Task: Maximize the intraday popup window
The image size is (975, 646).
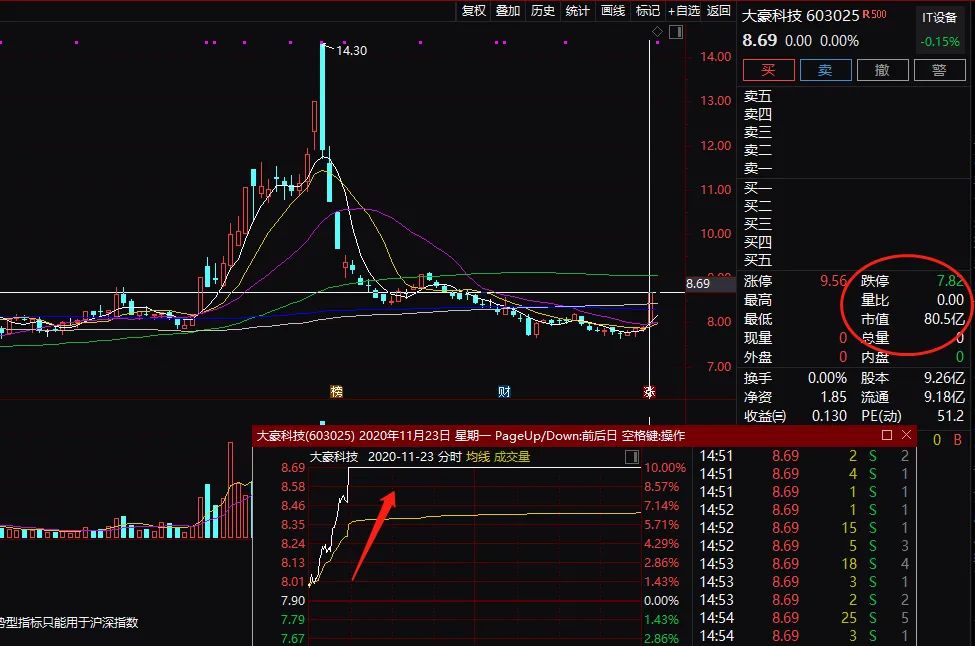Action: coord(886,435)
